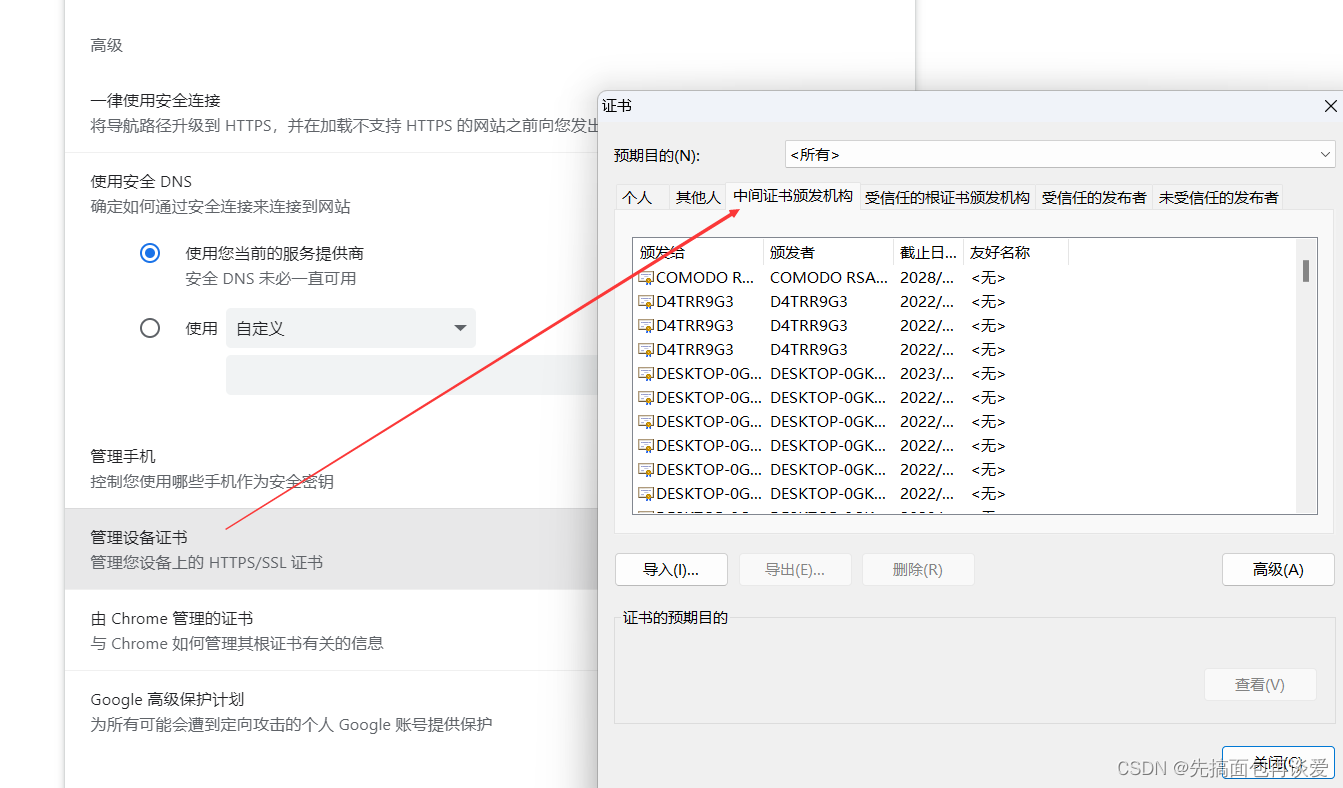Switch to the 其他人 tab

coord(698,198)
